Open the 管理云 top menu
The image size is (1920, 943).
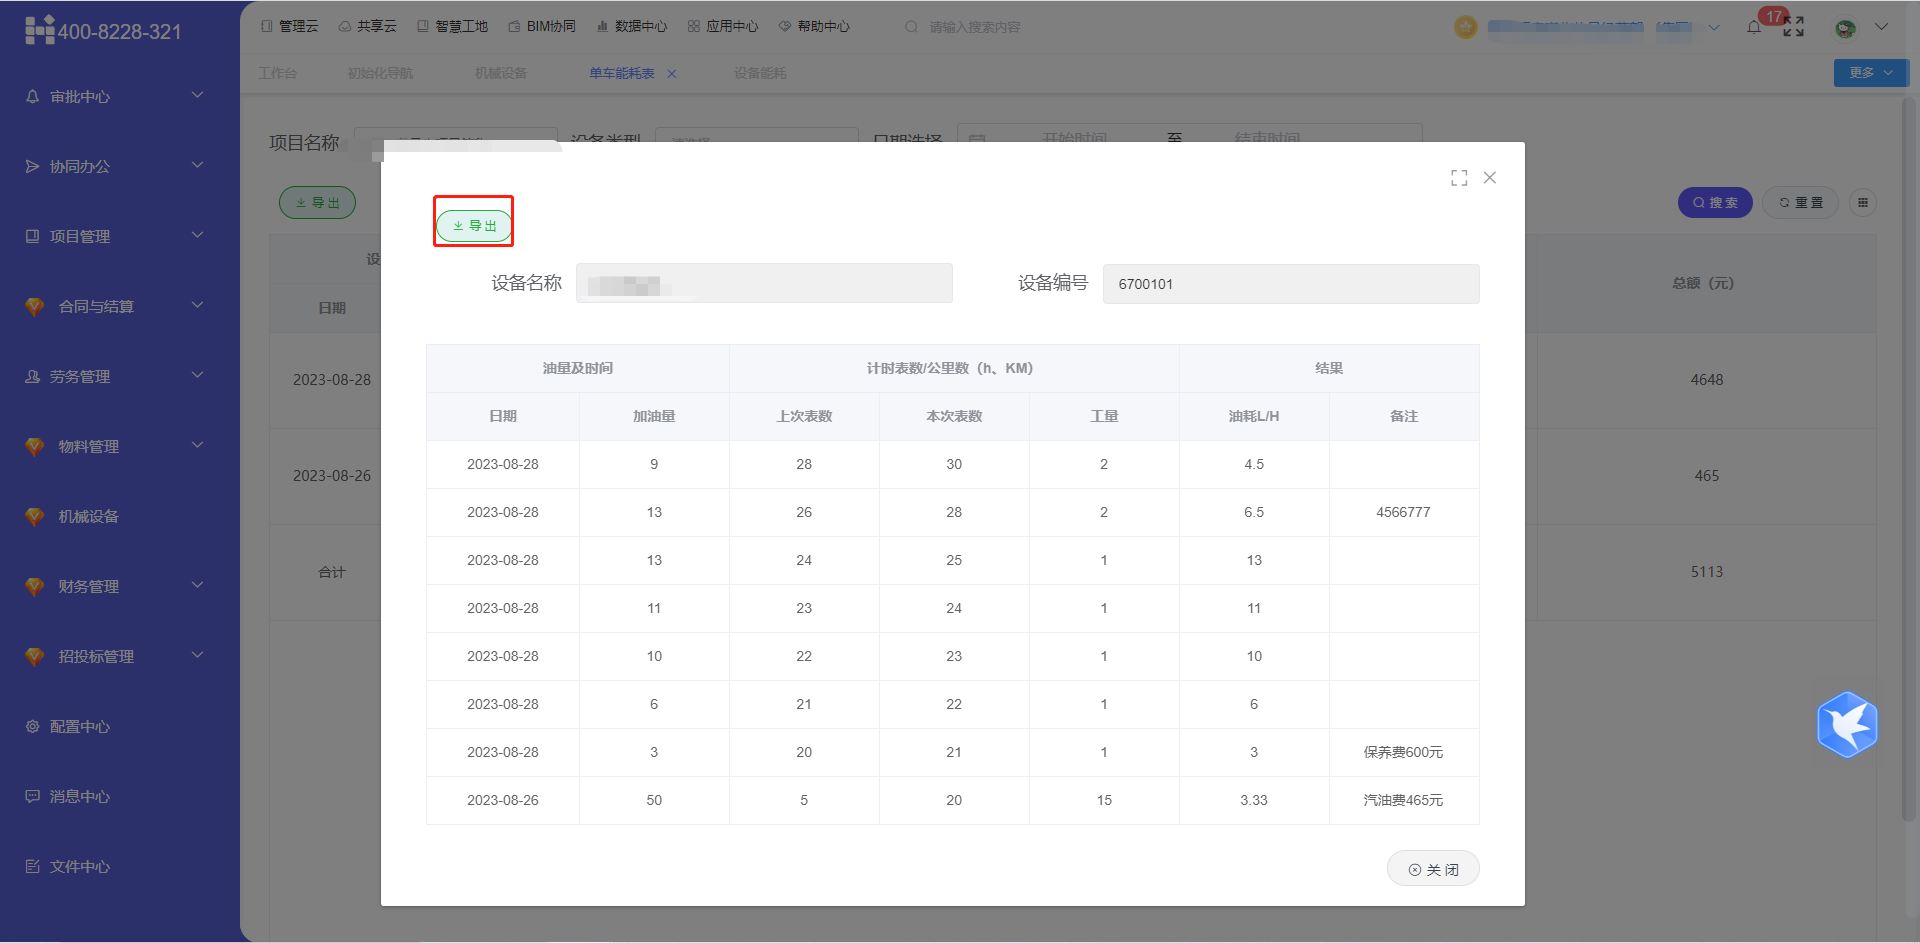[x=290, y=27]
